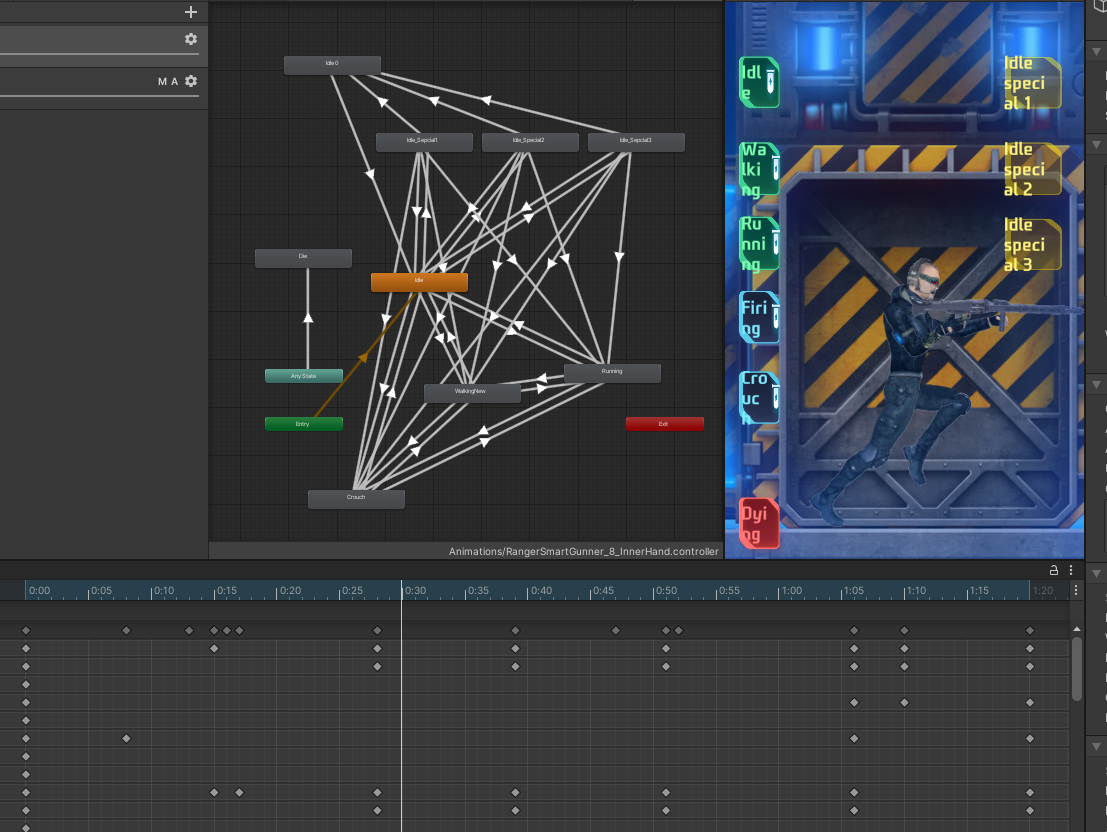Click the plus icon to add a layer
The height and width of the screenshot is (832, 1107).
click(191, 12)
